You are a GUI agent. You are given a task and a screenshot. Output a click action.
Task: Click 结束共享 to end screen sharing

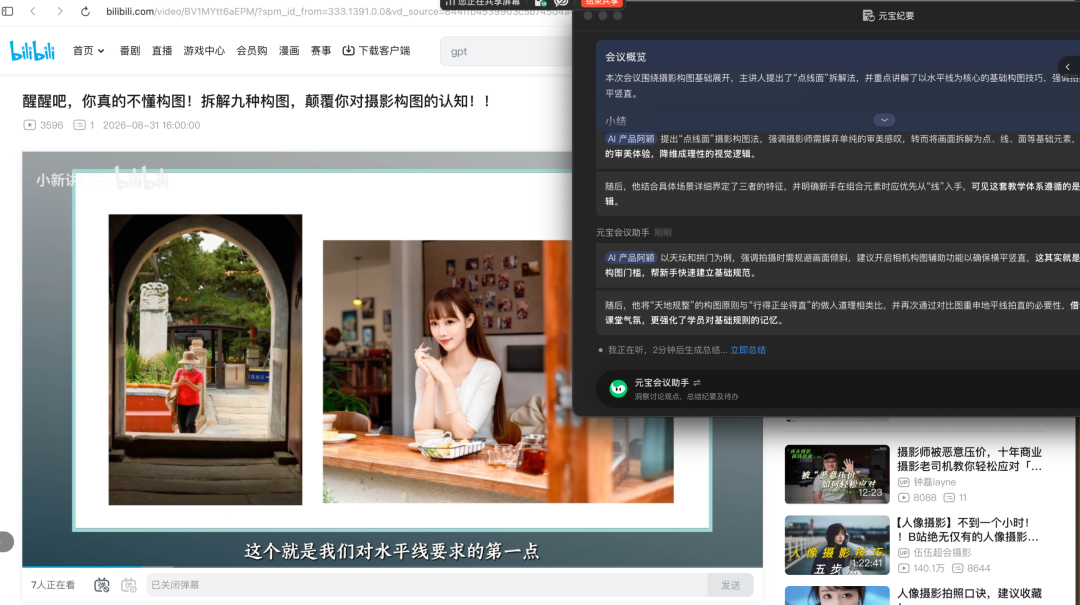pyautogui.click(x=601, y=3)
